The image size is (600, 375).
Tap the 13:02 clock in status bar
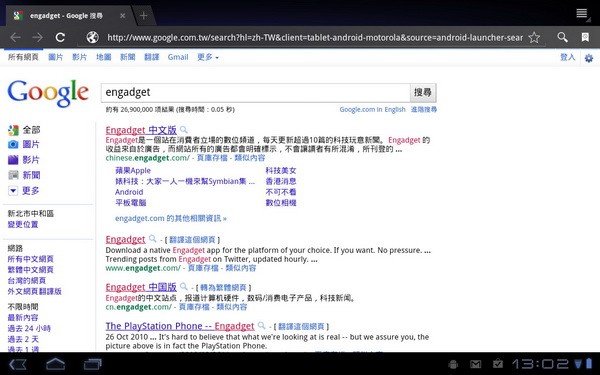click(x=541, y=364)
